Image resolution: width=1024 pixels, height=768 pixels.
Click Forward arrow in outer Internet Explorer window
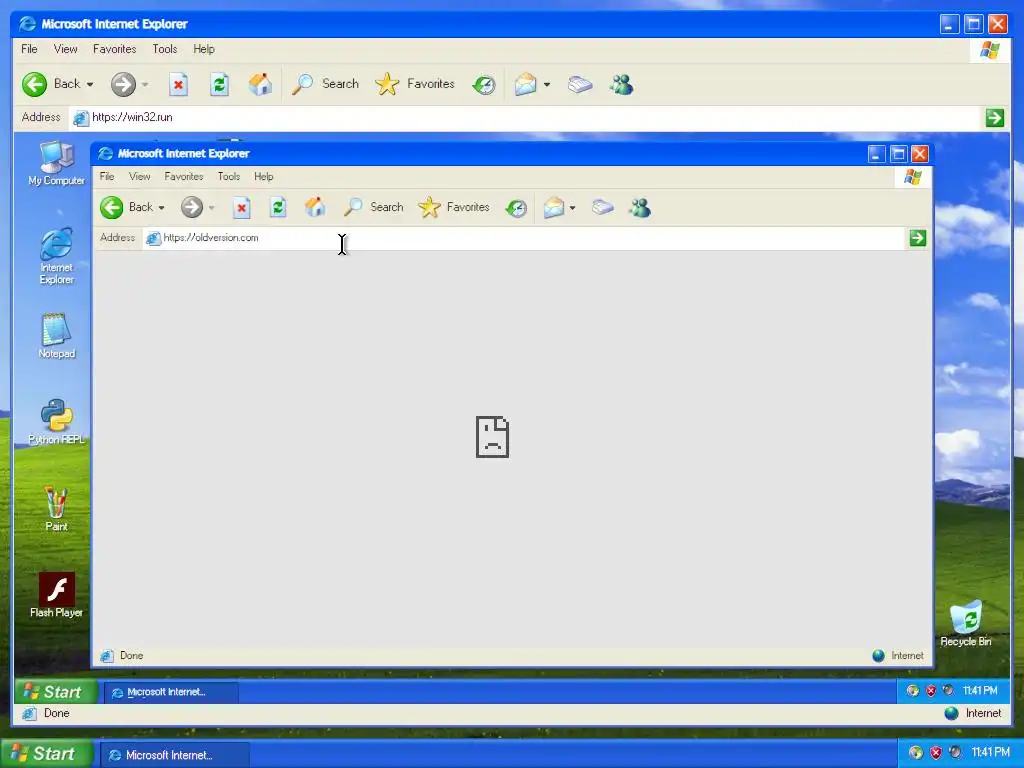coord(123,84)
